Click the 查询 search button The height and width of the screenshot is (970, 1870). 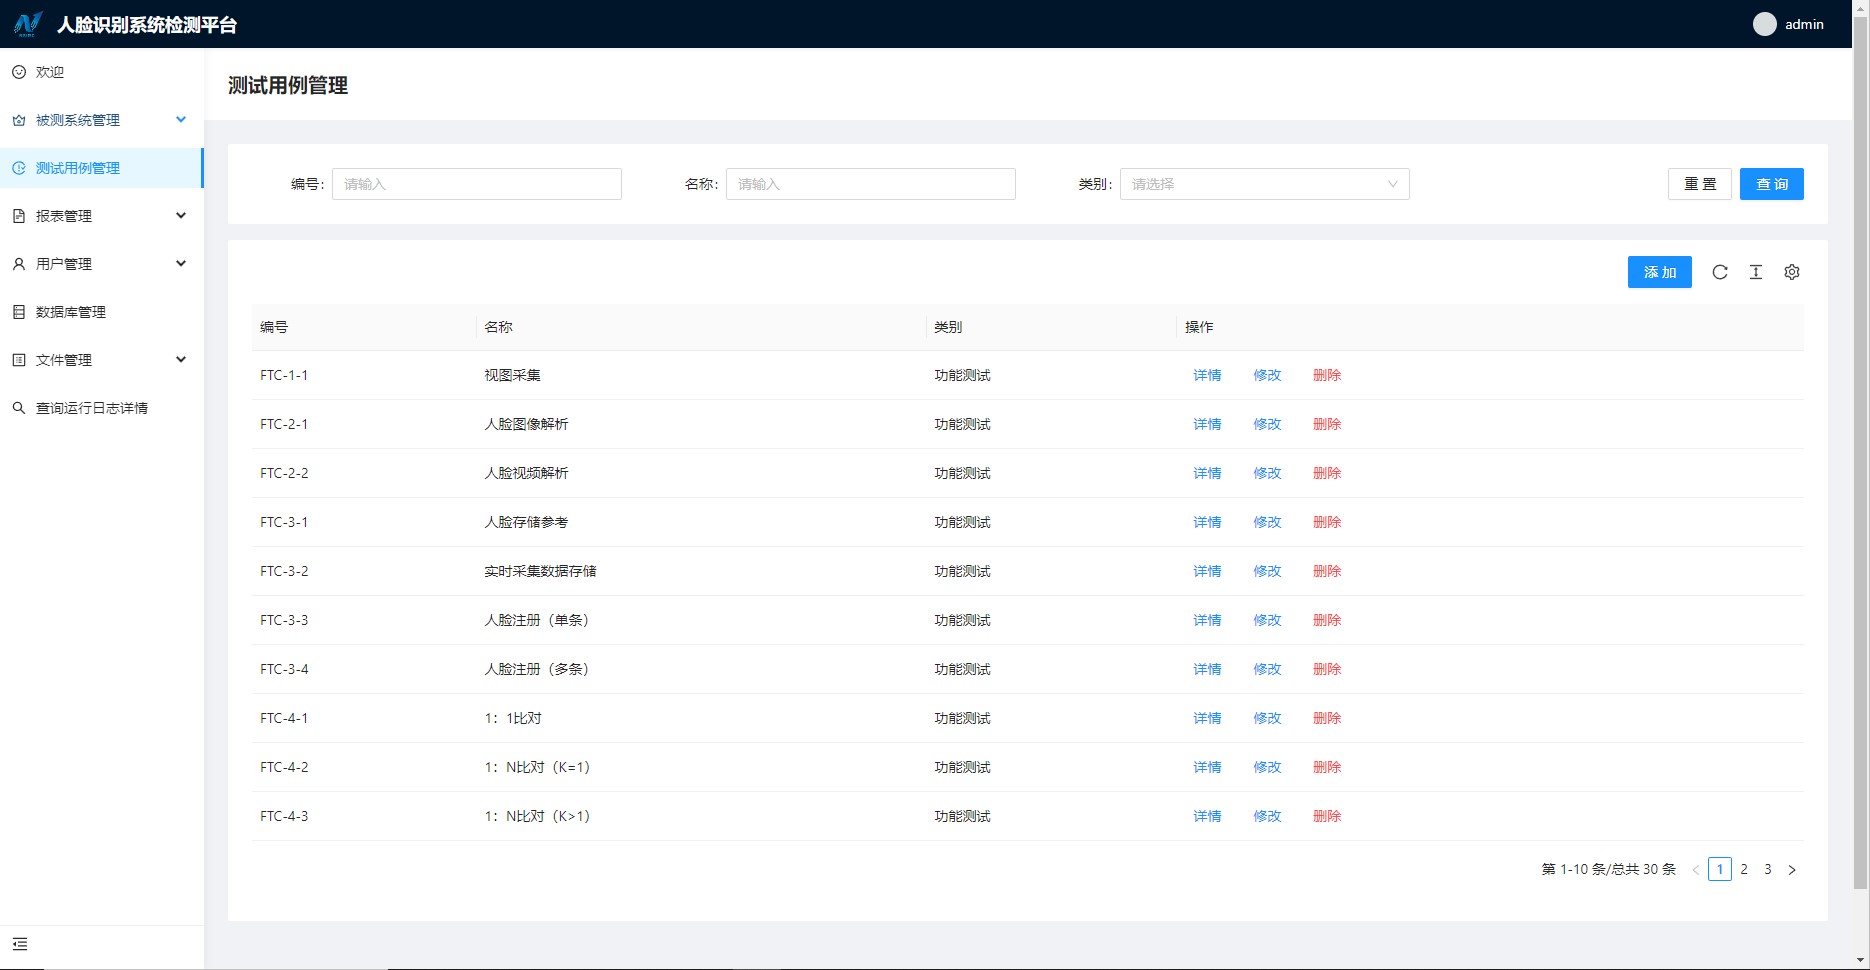point(1771,184)
